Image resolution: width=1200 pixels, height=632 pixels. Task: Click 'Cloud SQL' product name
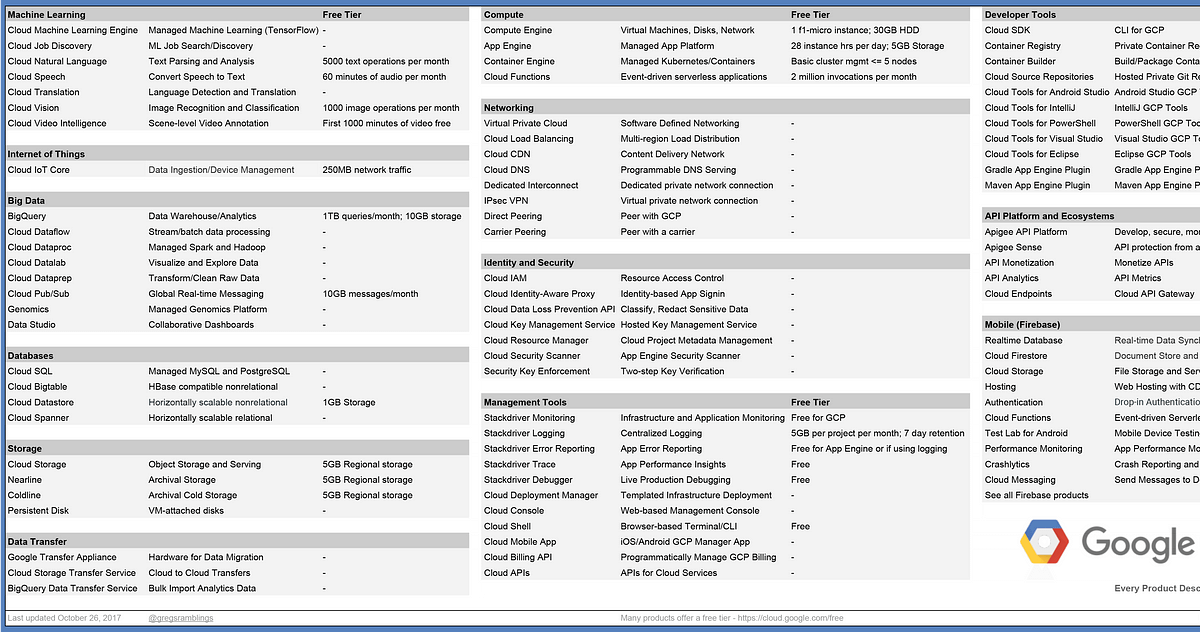(x=31, y=371)
